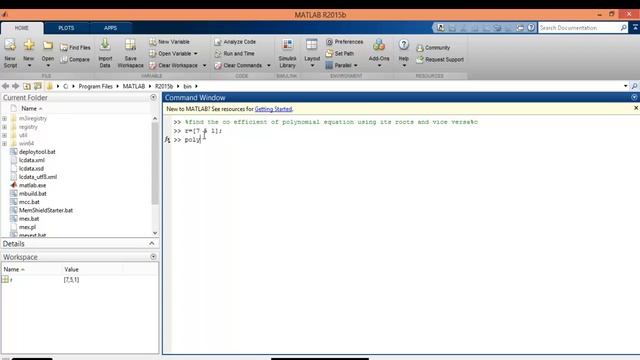The height and width of the screenshot is (360, 640).
Task: Expand the win64 folder
Action: (4, 144)
